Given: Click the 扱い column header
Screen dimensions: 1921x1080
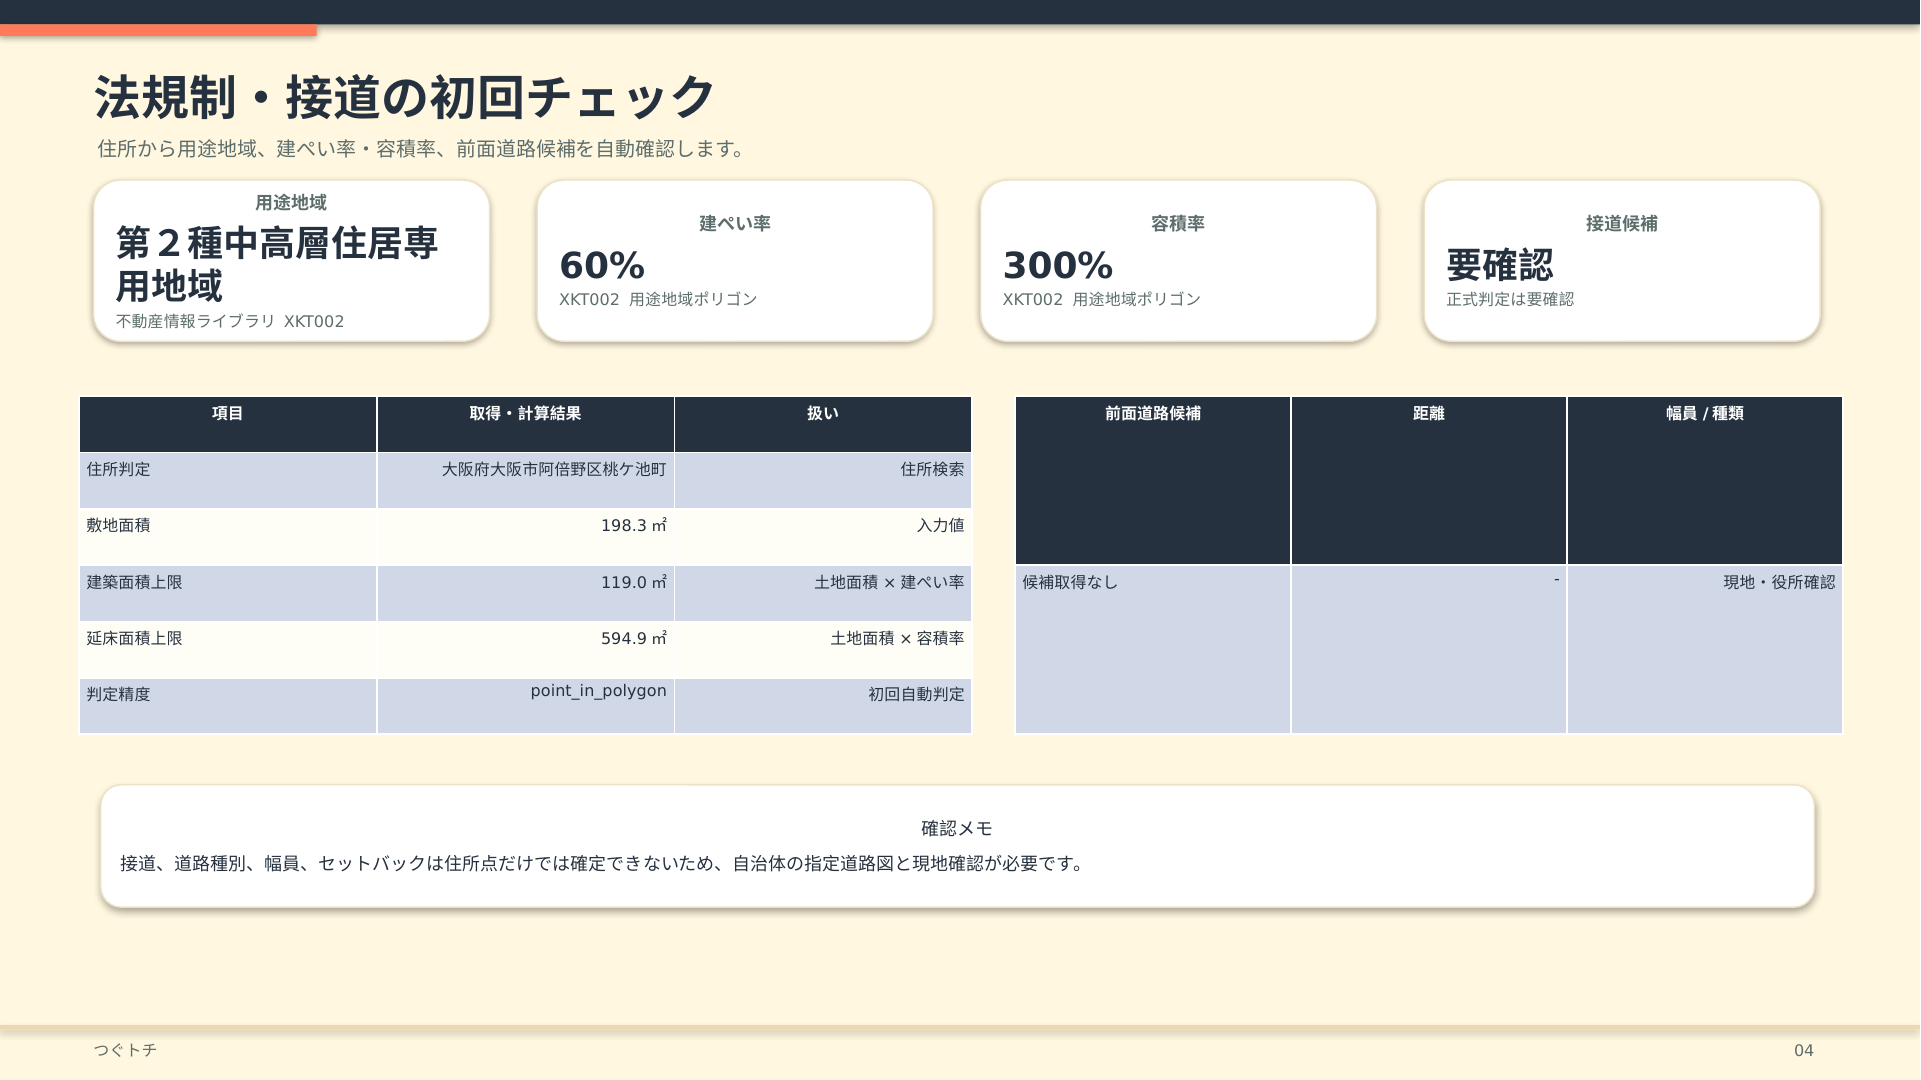Looking at the screenshot, I should pyautogui.click(x=823, y=424).
